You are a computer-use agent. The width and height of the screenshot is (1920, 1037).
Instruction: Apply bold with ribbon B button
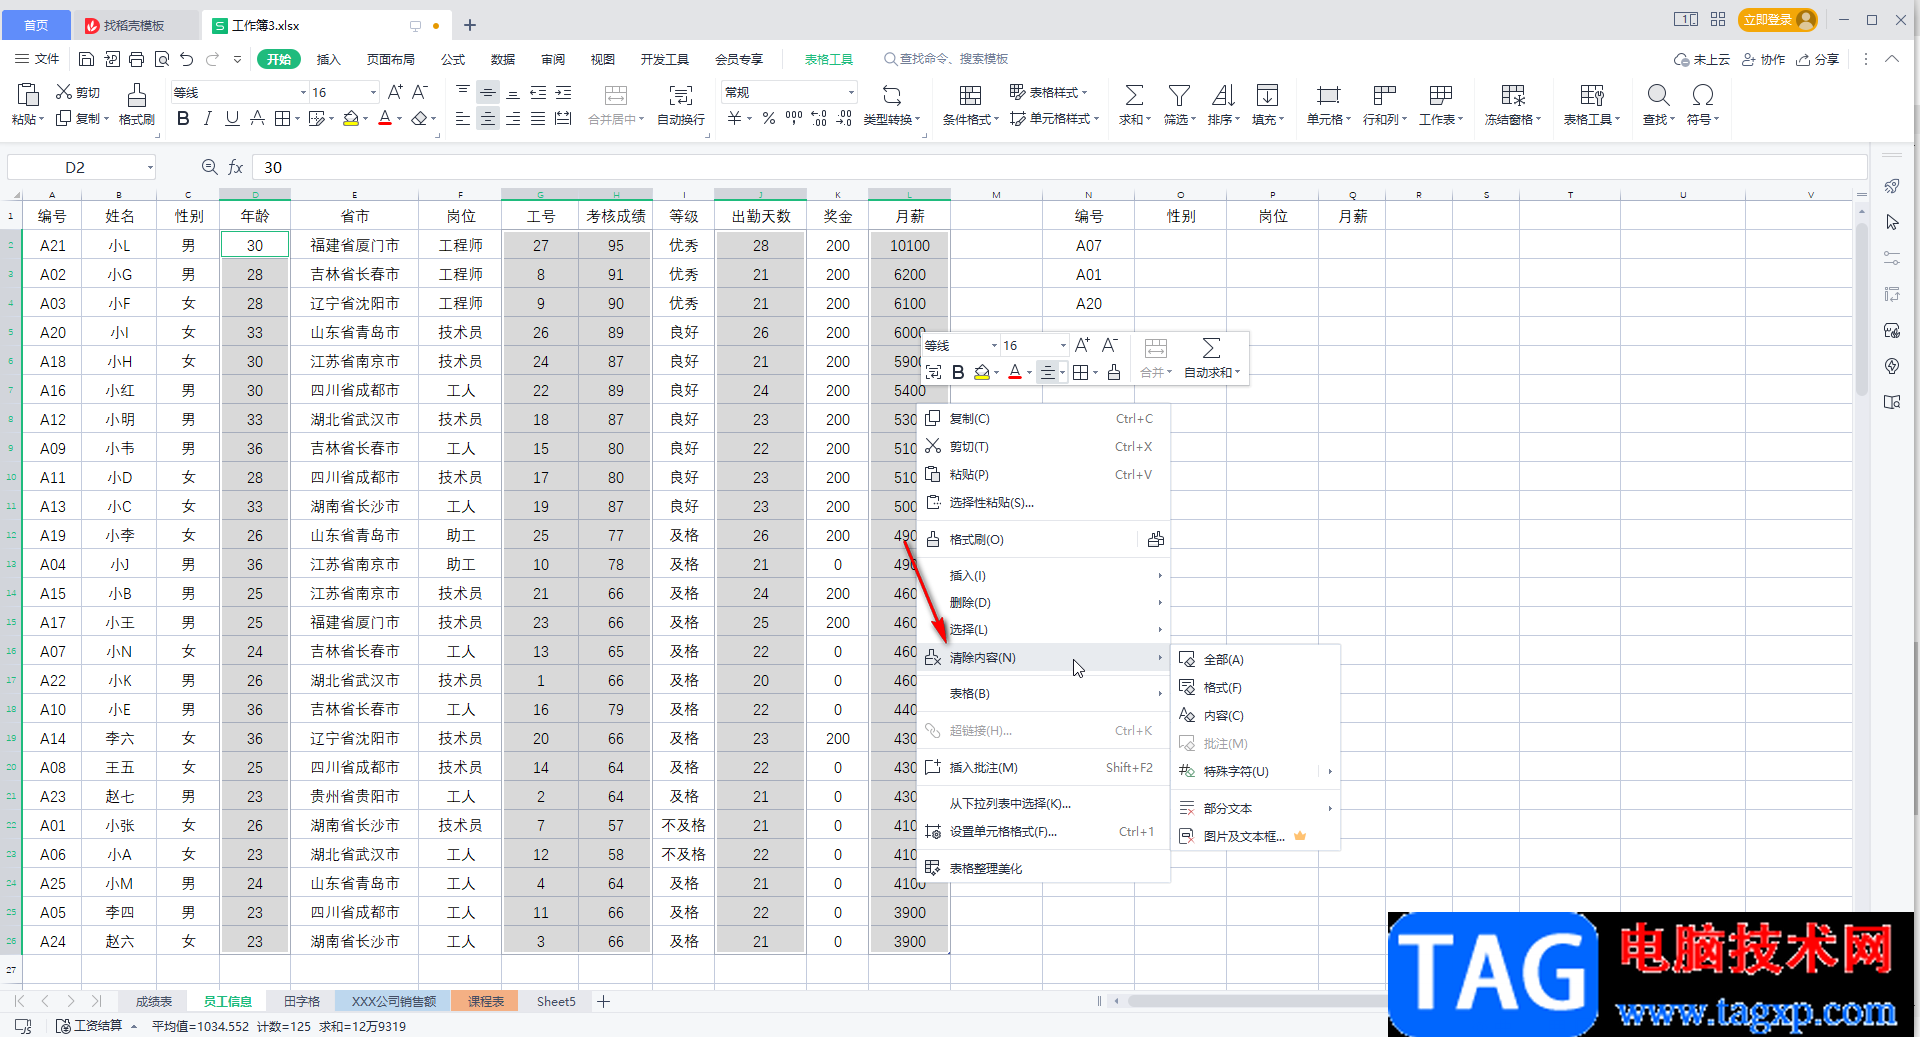pyautogui.click(x=183, y=119)
